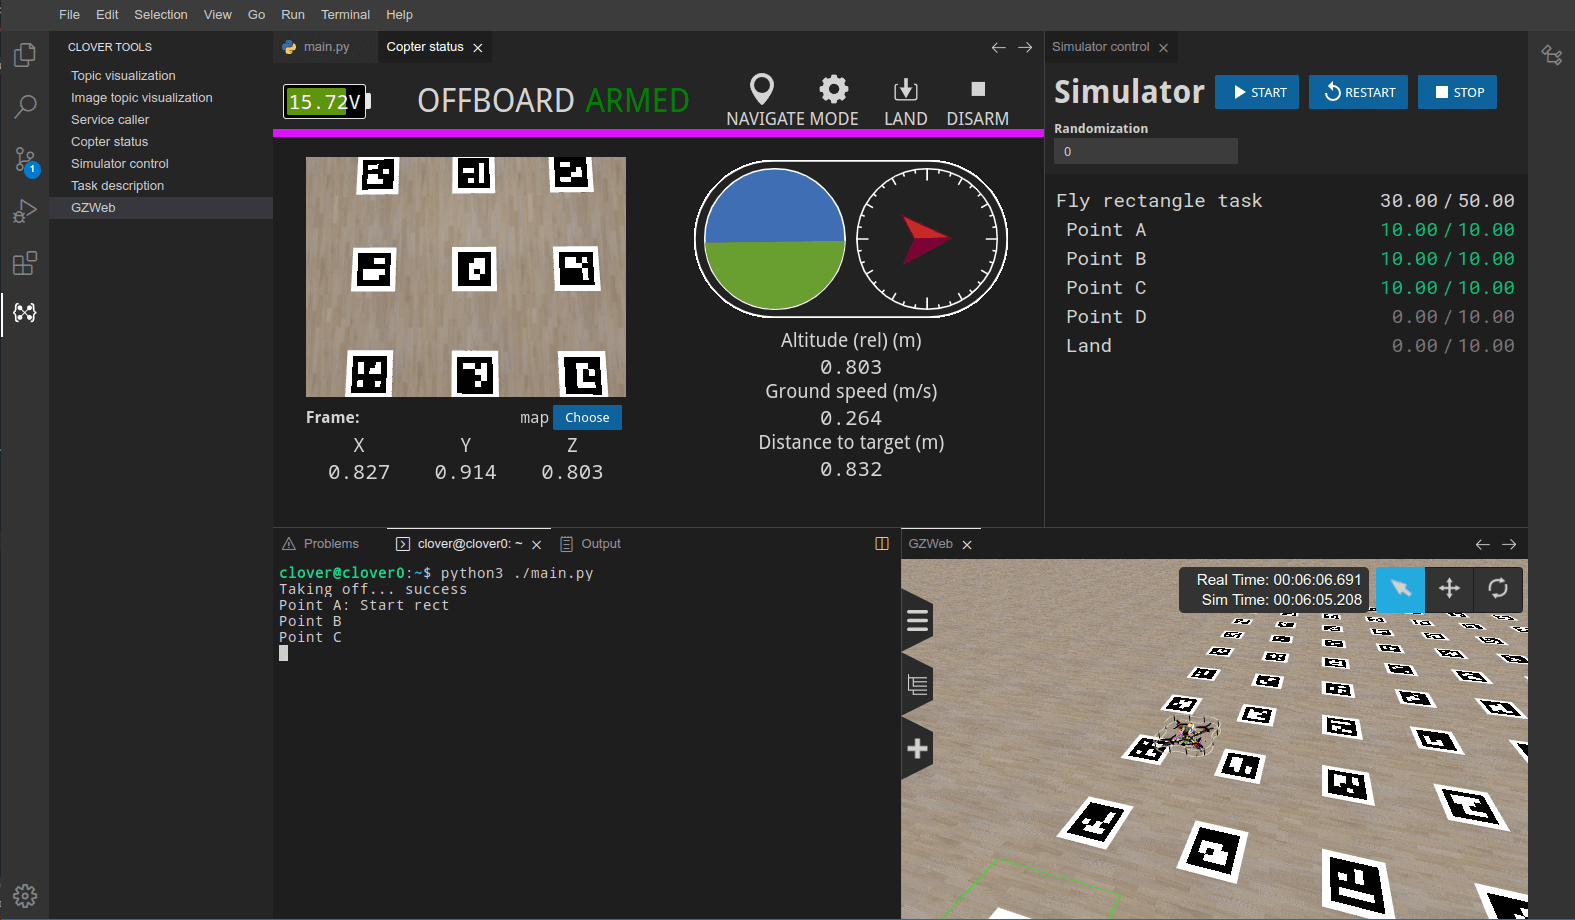
Task: Click the Randomization input field
Action: pyautogui.click(x=1145, y=152)
